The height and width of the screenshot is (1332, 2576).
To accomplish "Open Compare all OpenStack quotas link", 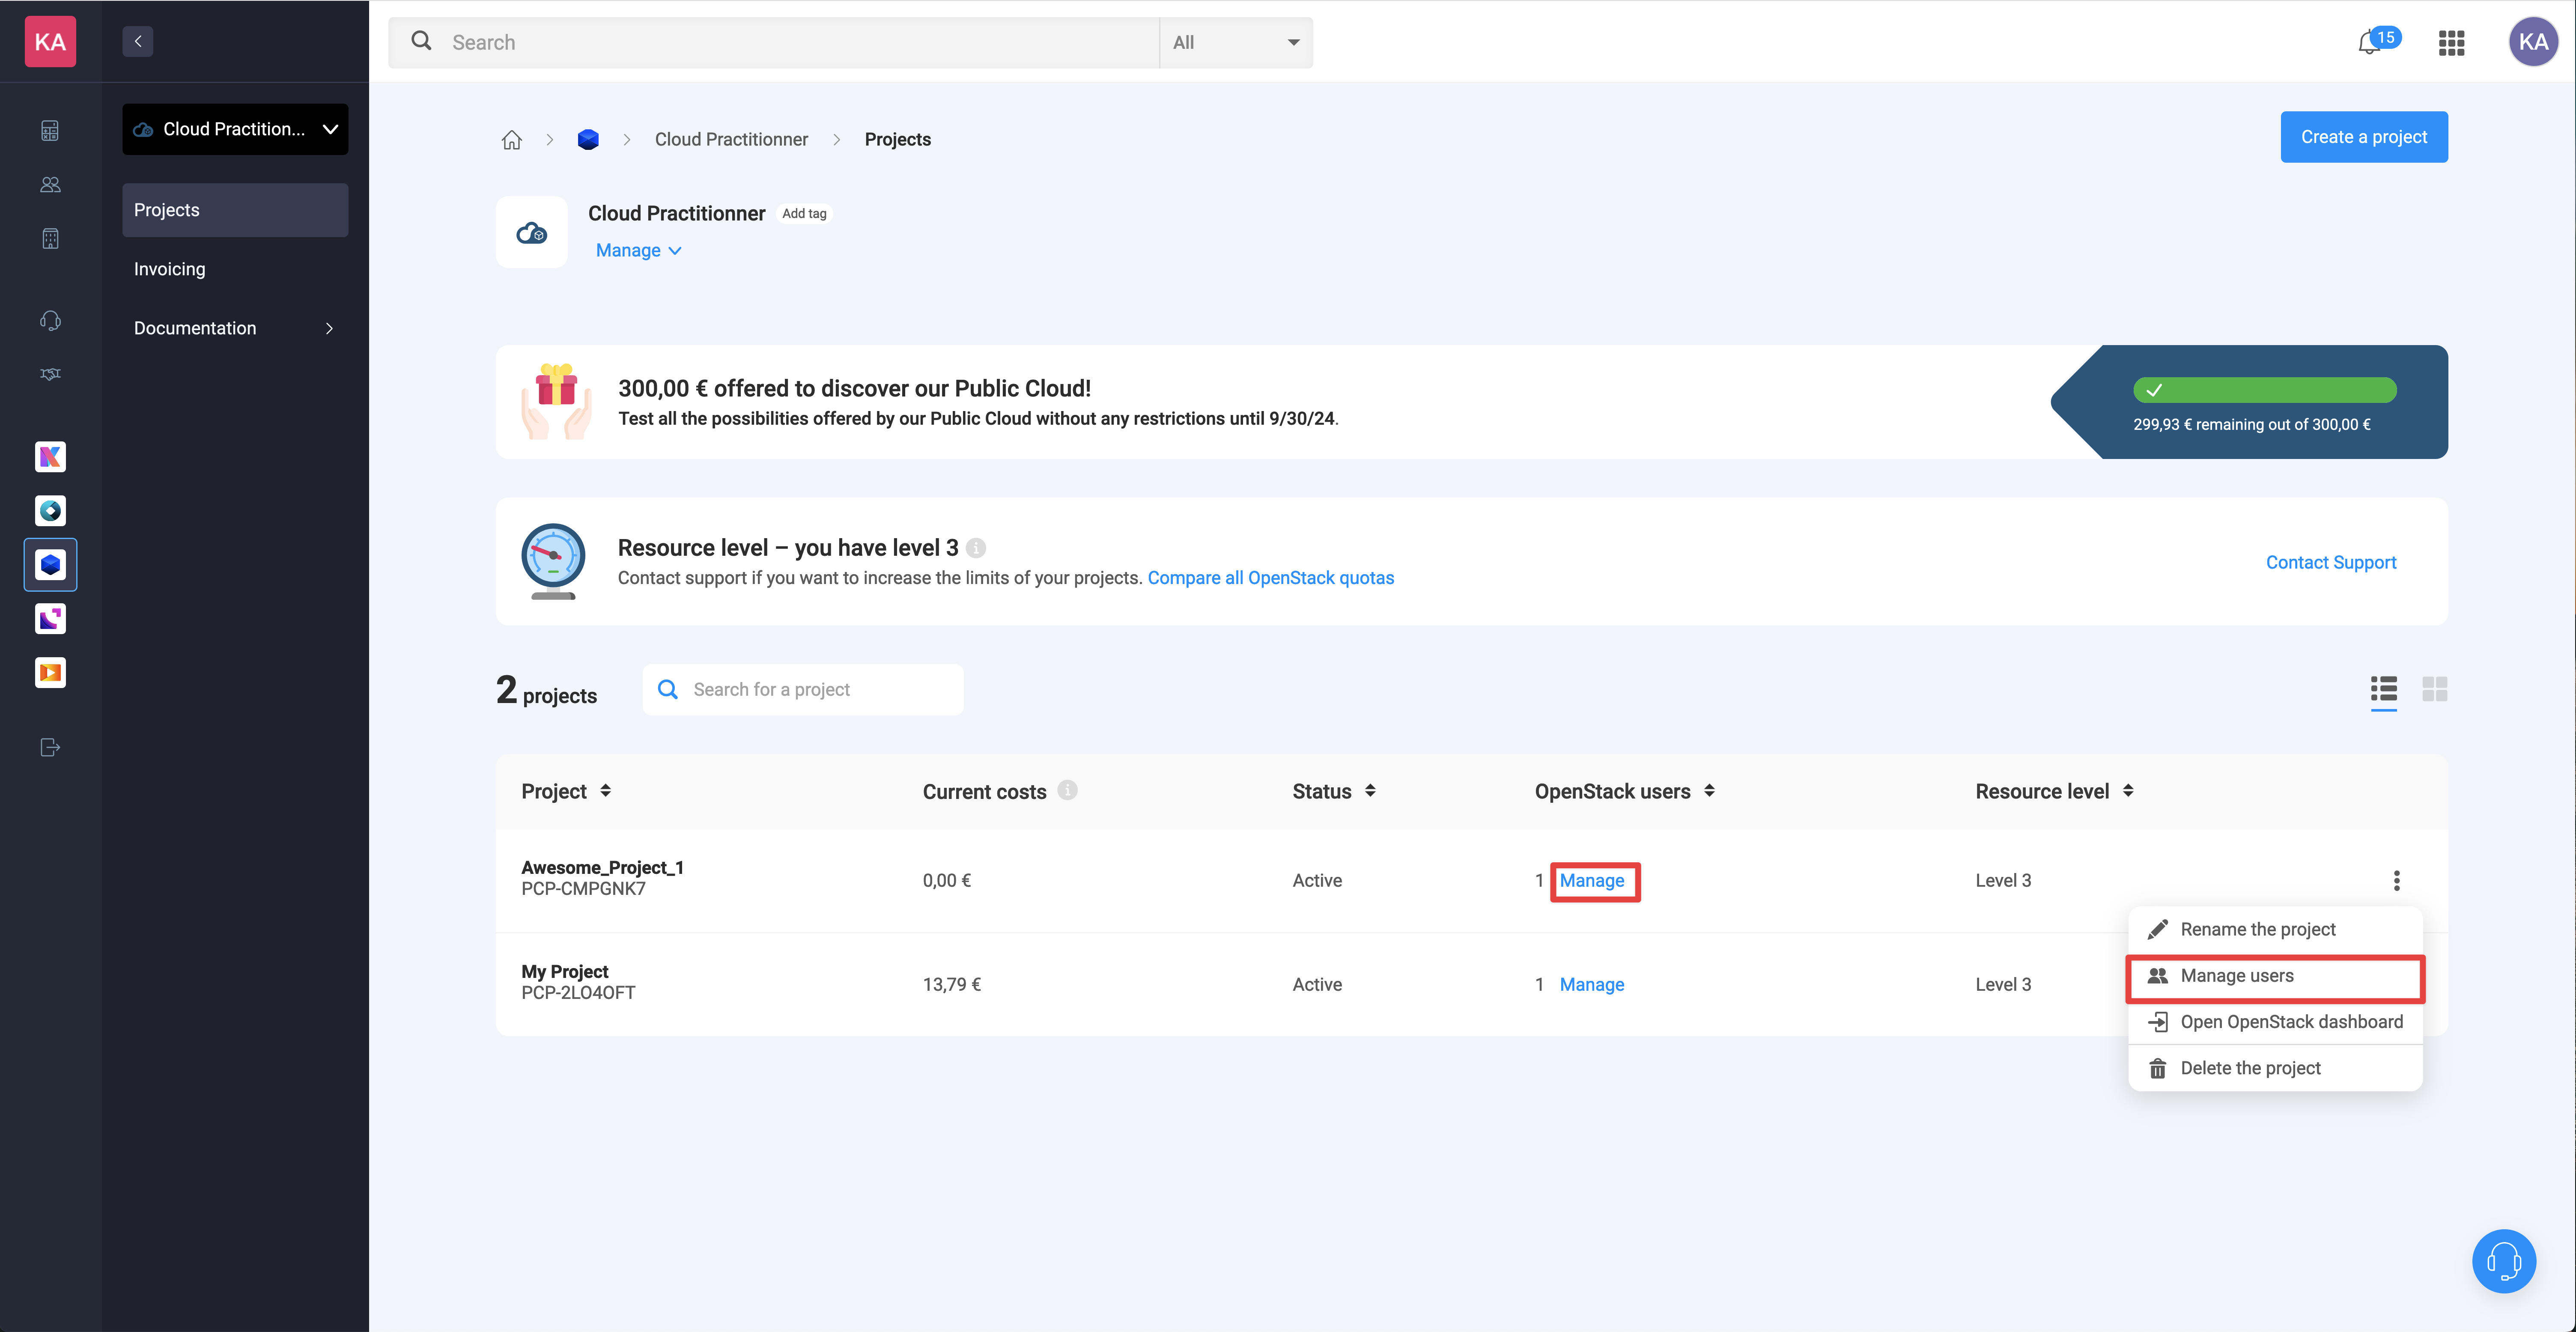I will (x=1270, y=578).
